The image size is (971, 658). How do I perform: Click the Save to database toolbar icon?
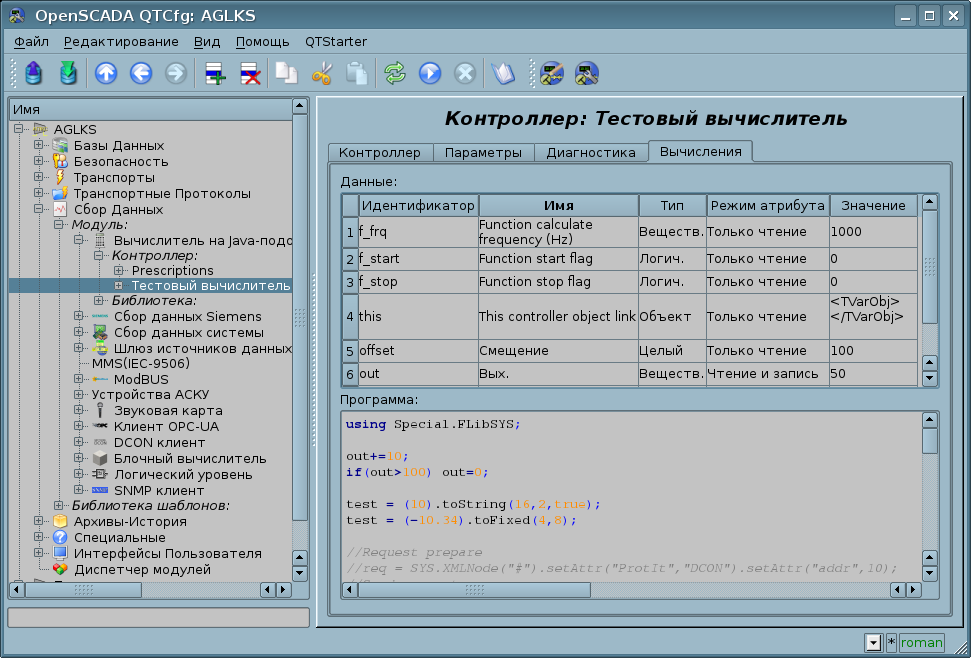[67, 73]
